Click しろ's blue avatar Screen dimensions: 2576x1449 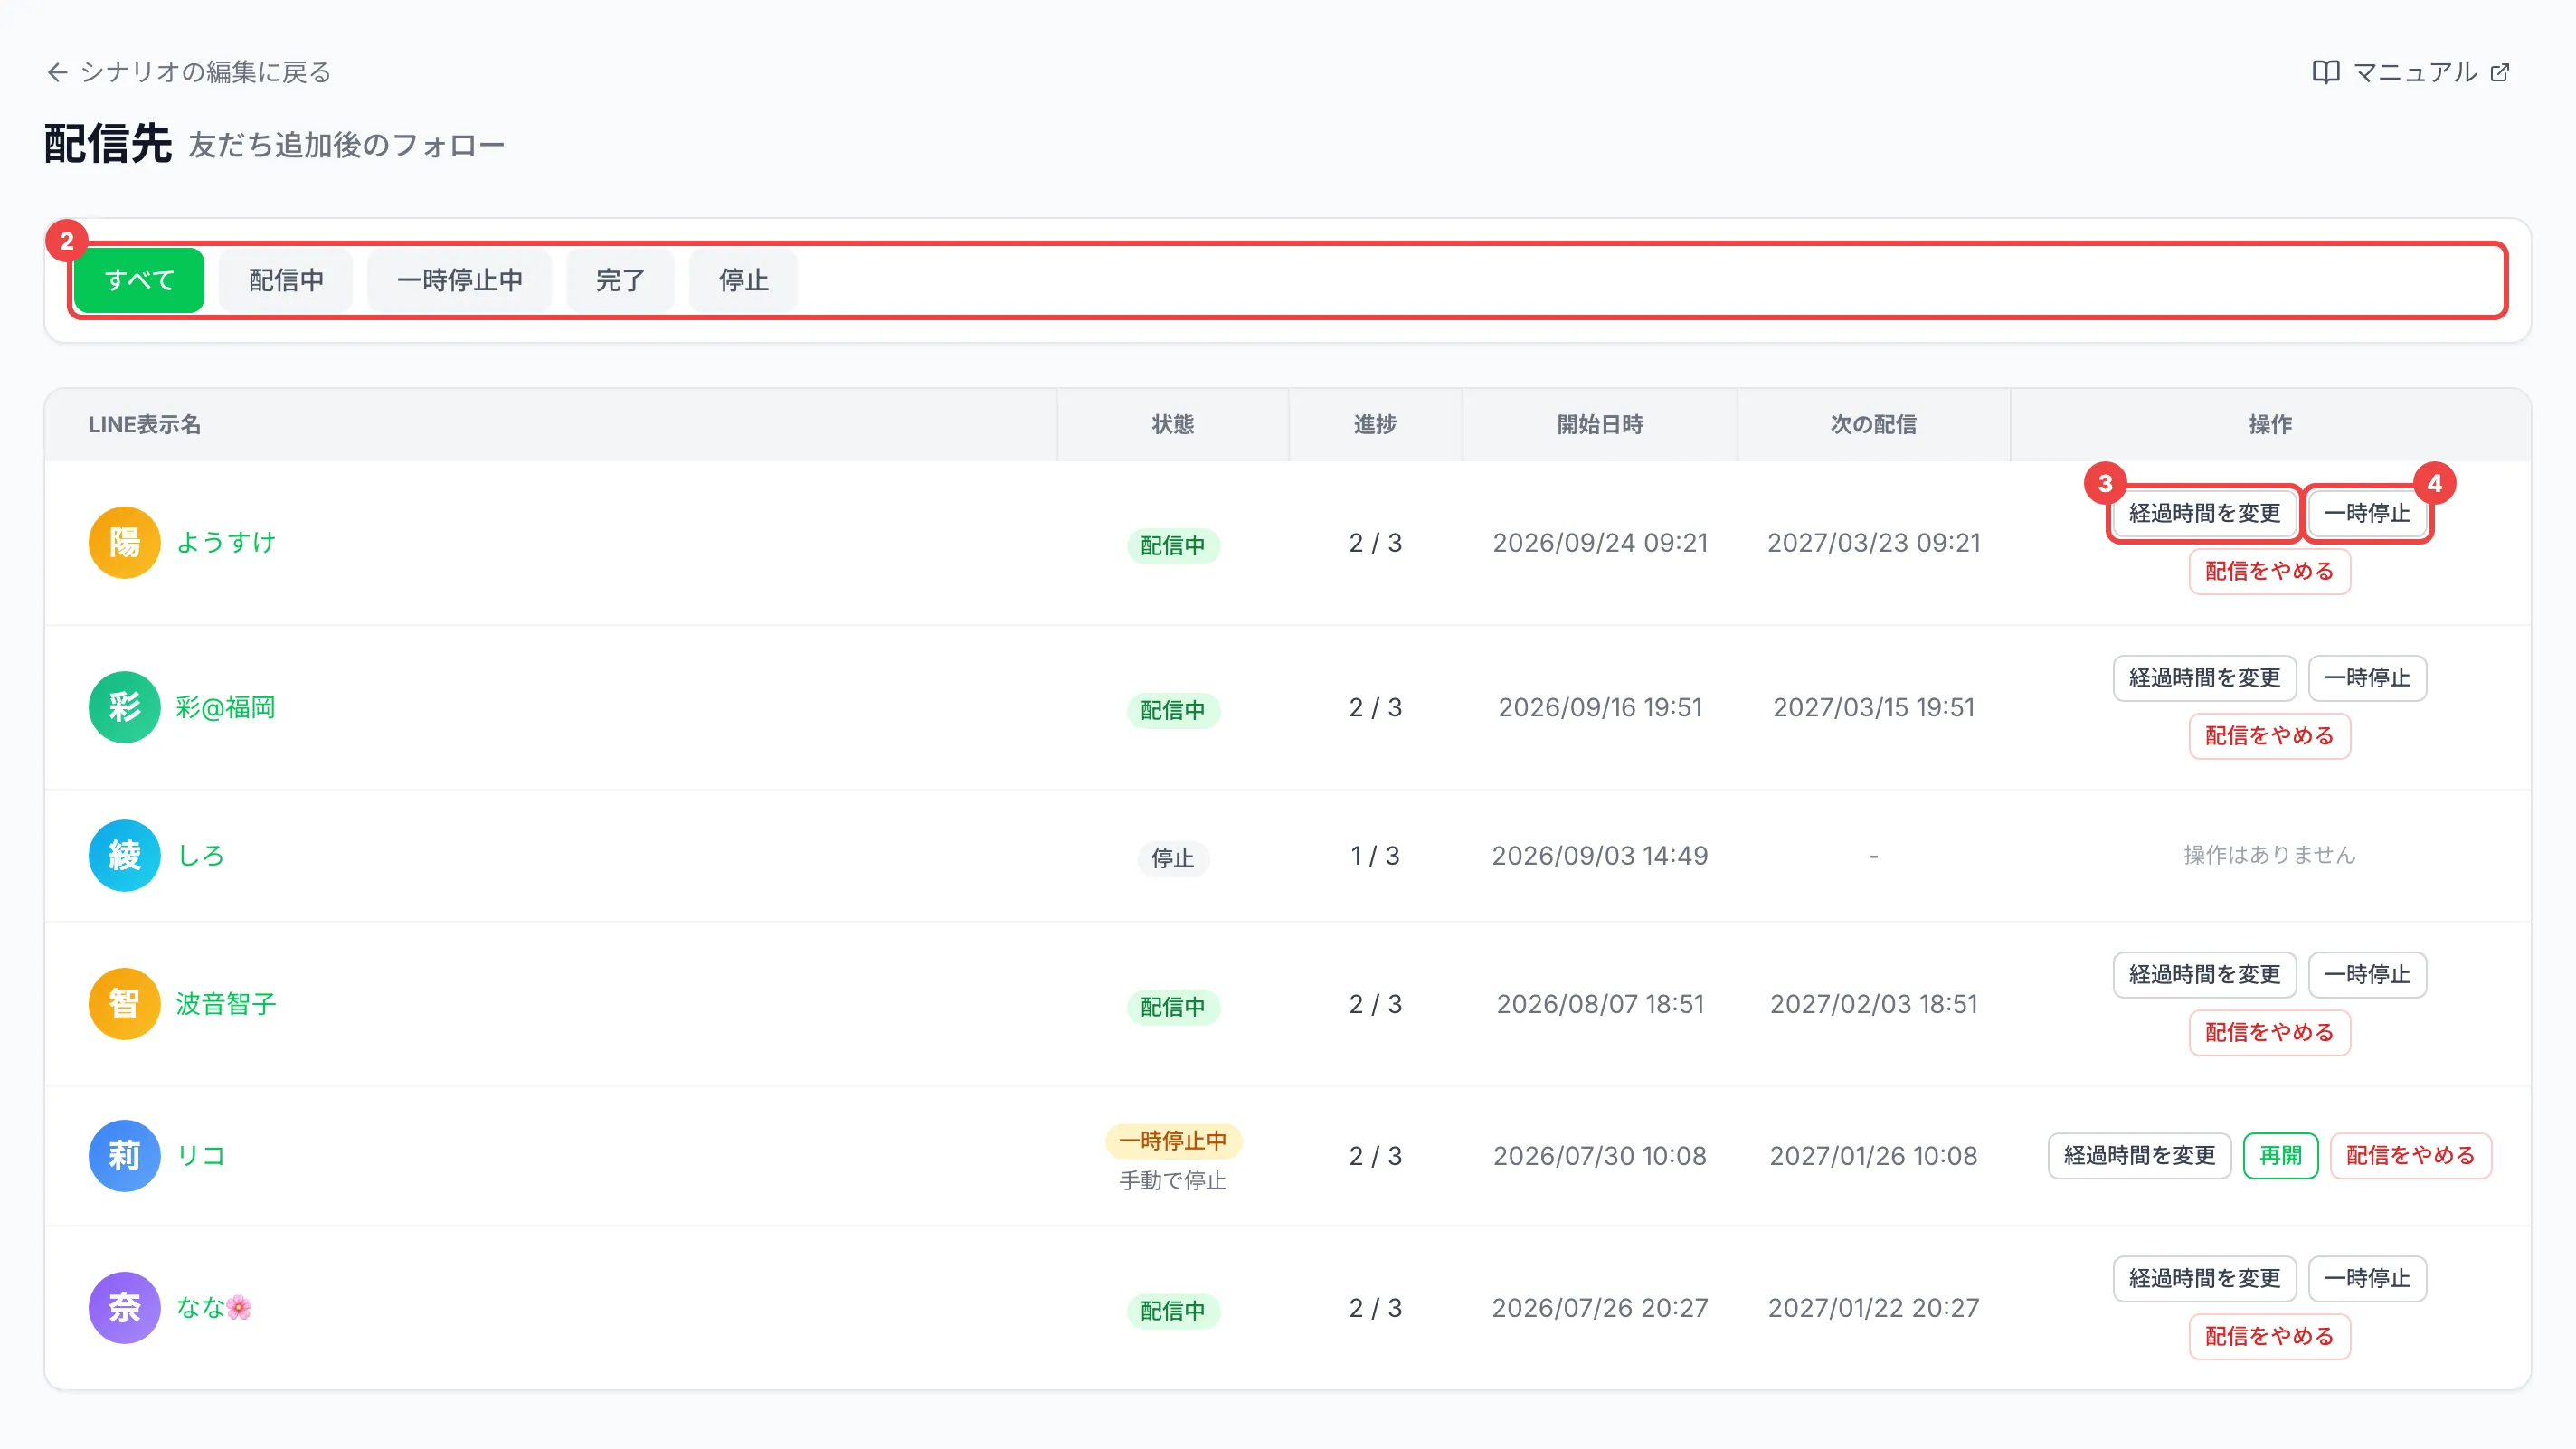pyautogui.click(x=124, y=855)
